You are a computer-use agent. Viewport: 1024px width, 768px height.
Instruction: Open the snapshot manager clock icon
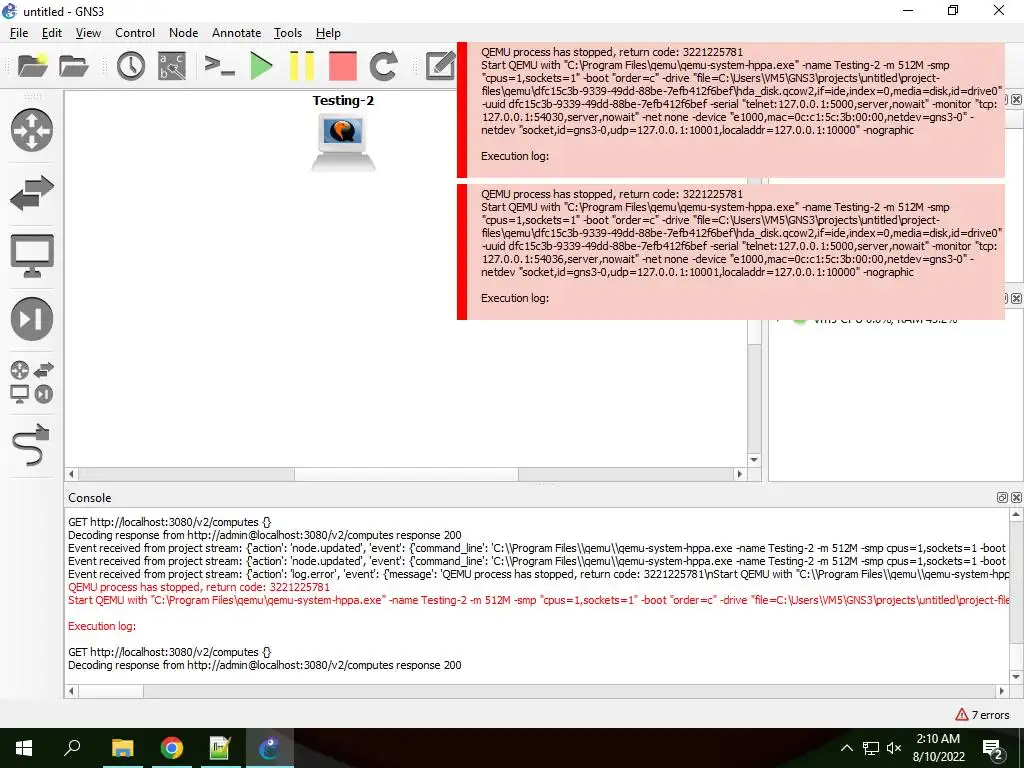(131, 66)
